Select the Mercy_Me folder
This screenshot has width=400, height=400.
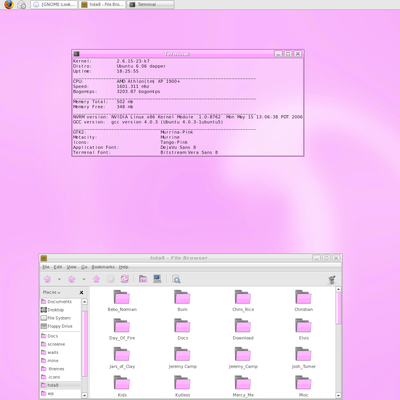point(243,387)
